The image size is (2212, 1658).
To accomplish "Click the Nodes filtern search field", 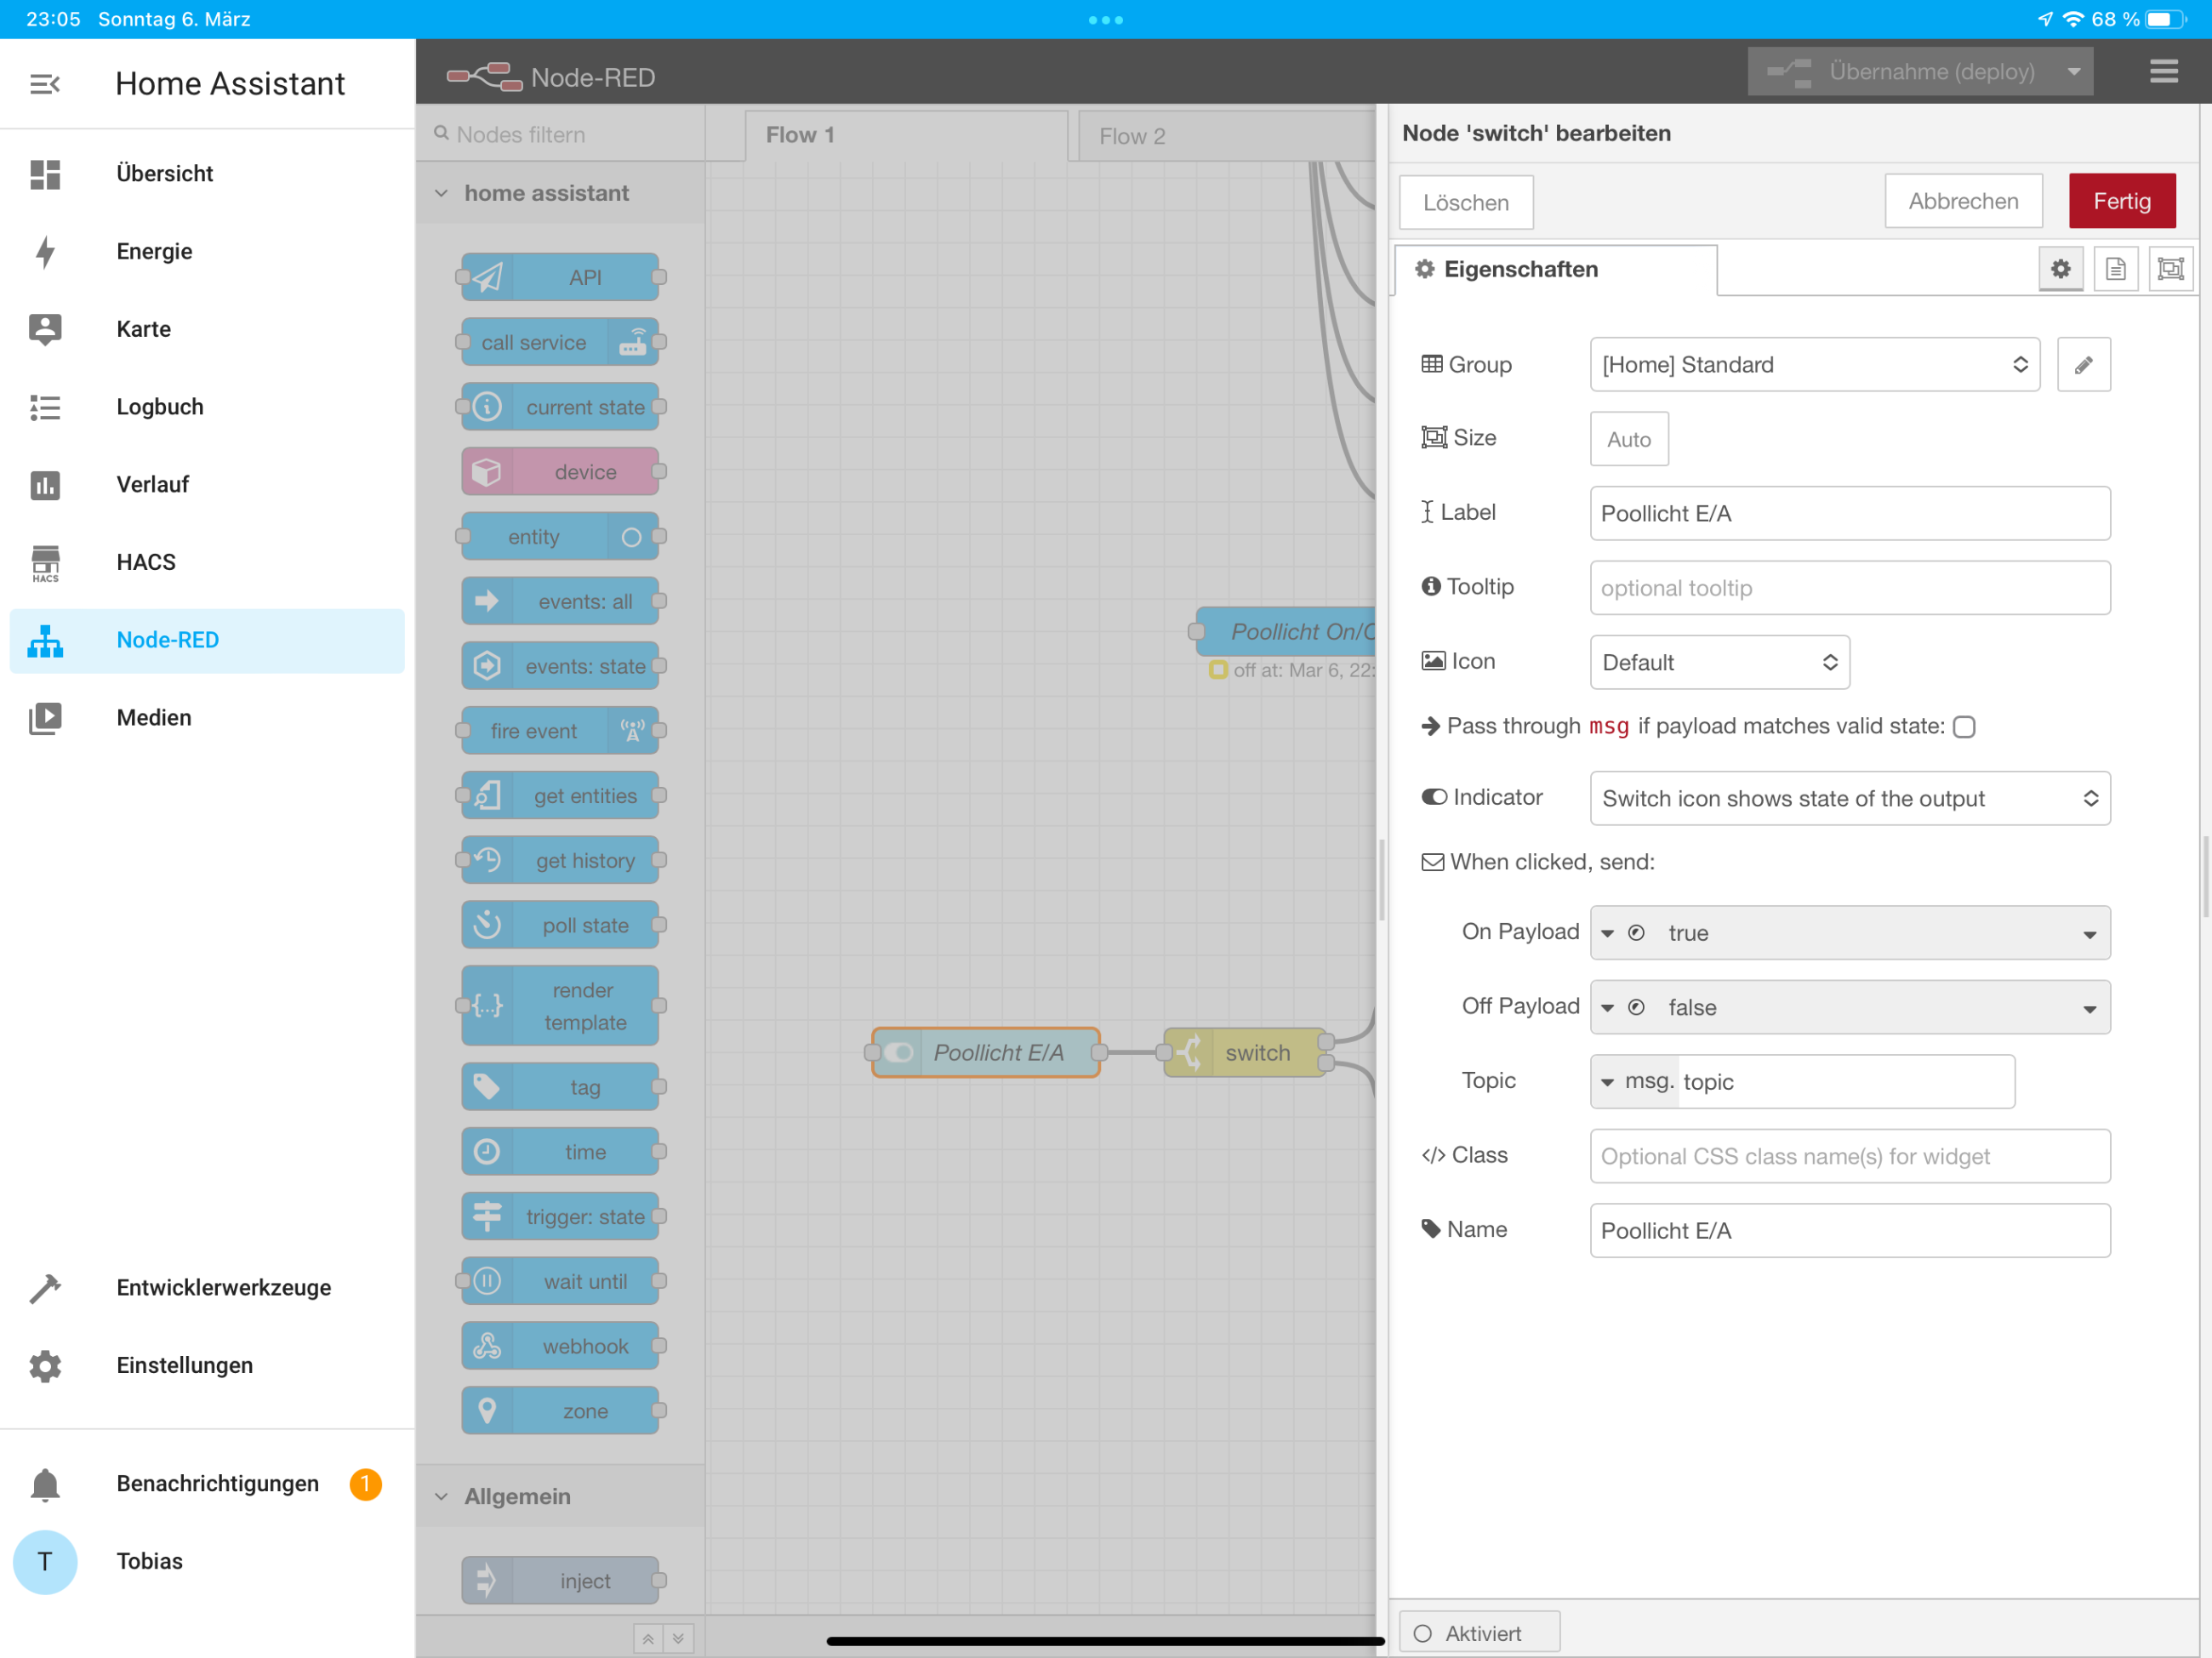I will point(561,134).
